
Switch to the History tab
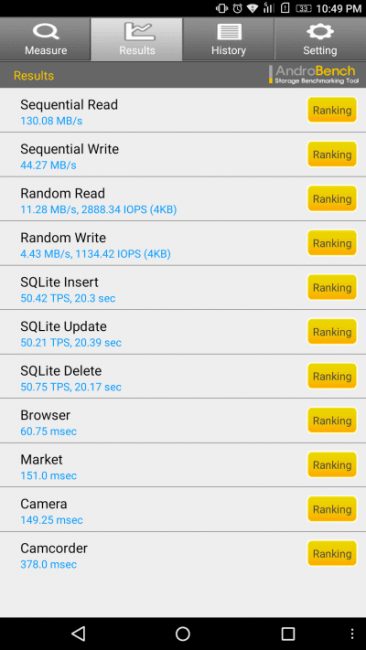click(x=228, y=39)
